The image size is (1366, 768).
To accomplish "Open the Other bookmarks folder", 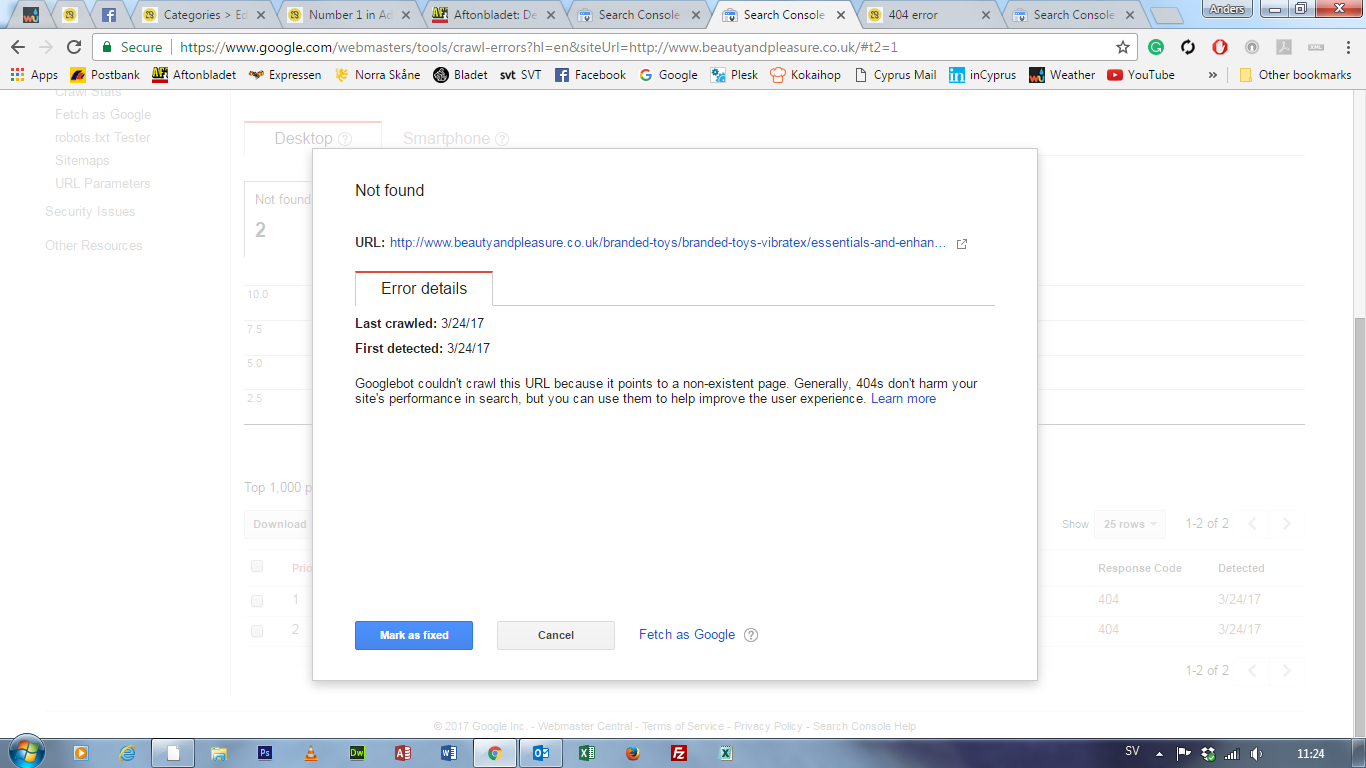I will pos(1295,75).
